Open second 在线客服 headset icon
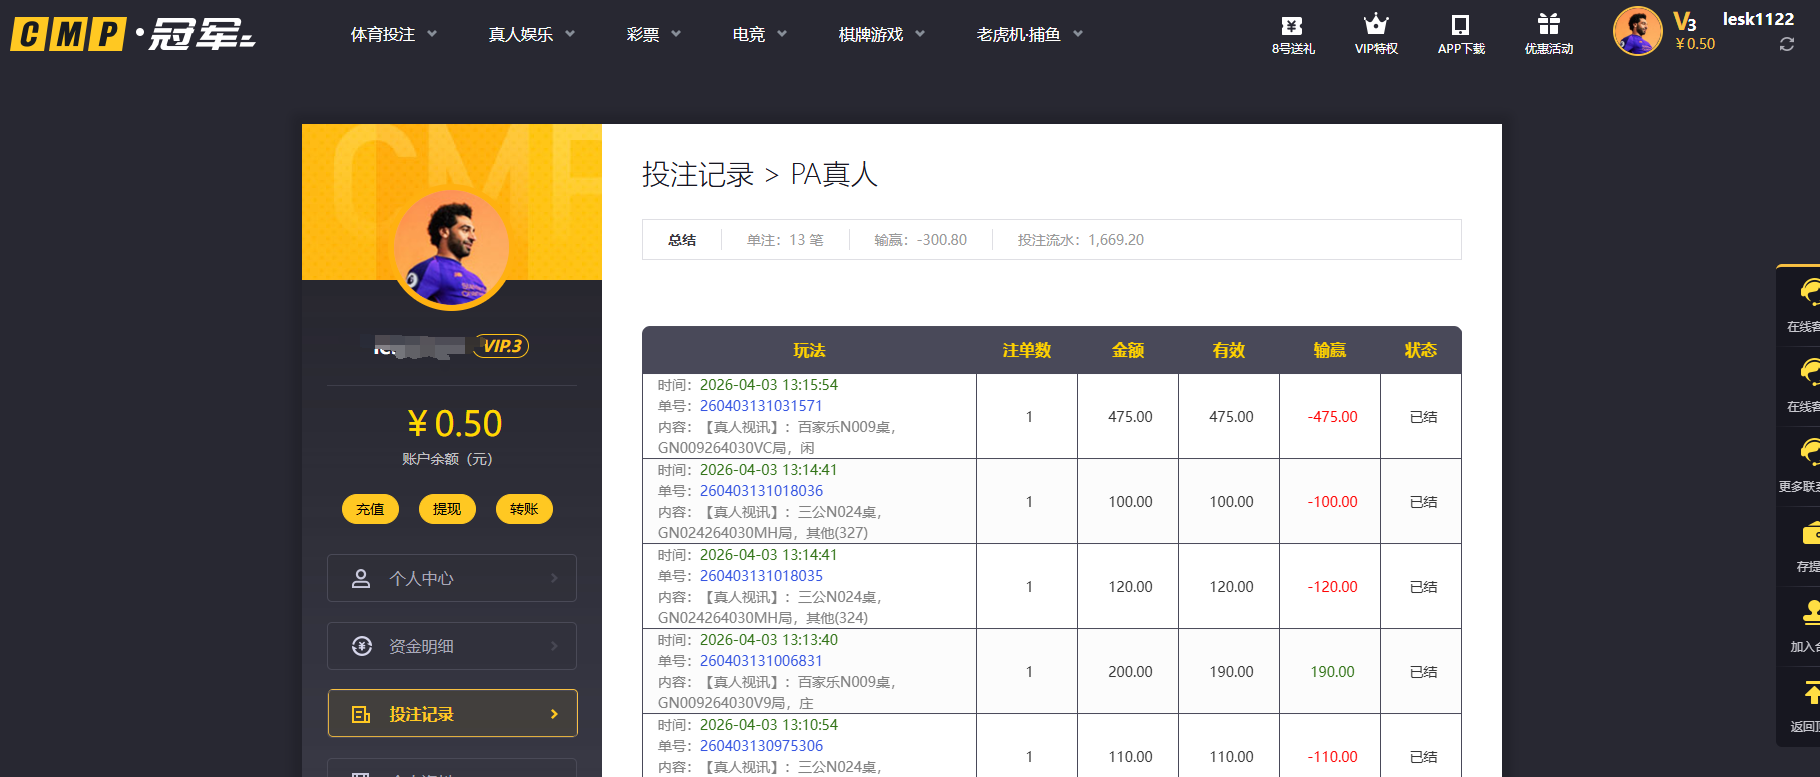Image resolution: width=1820 pixels, height=777 pixels. [x=1810, y=372]
